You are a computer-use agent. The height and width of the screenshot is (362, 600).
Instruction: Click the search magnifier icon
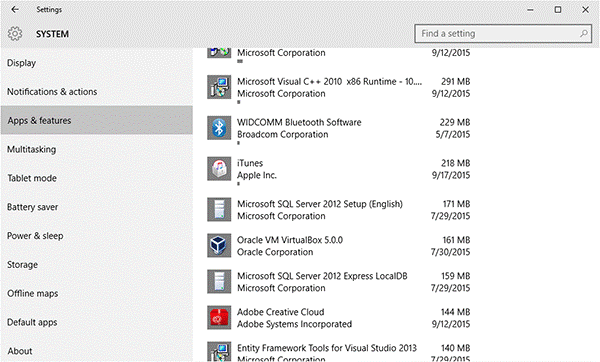tap(584, 34)
